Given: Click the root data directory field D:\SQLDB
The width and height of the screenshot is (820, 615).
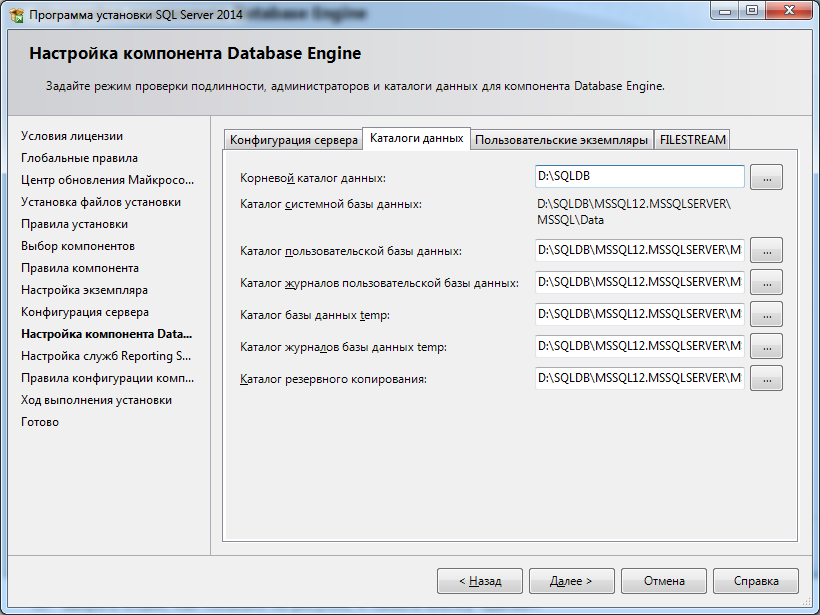Looking at the screenshot, I should 640,177.
